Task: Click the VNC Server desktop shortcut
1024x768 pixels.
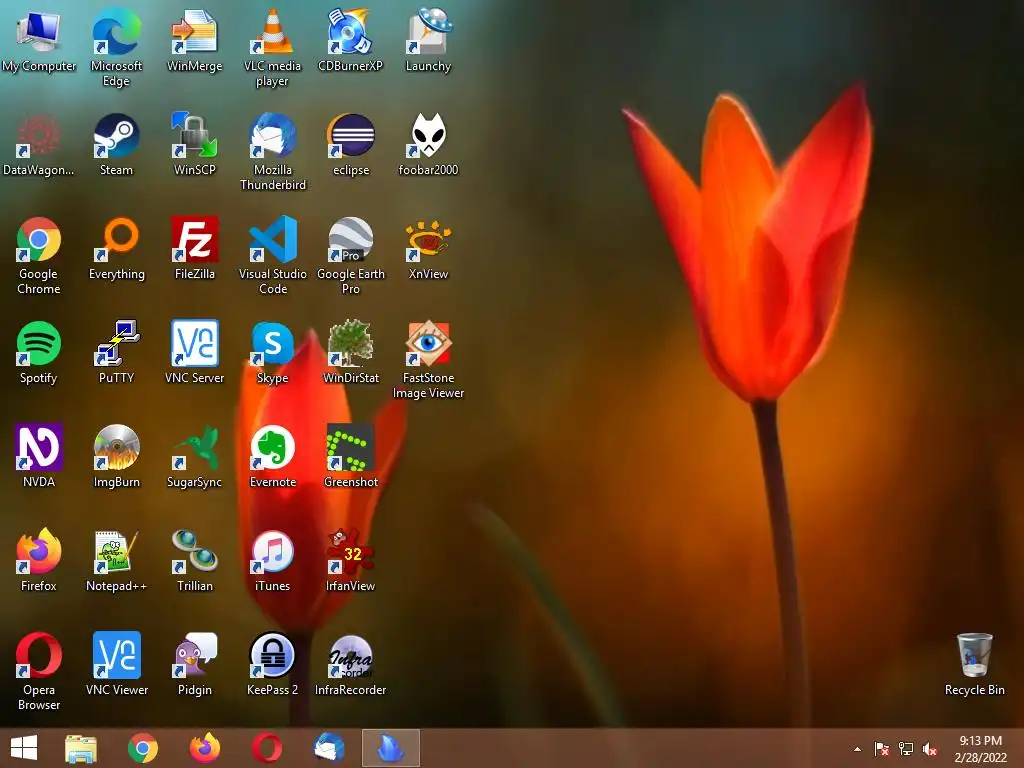Action: (x=195, y=352)
